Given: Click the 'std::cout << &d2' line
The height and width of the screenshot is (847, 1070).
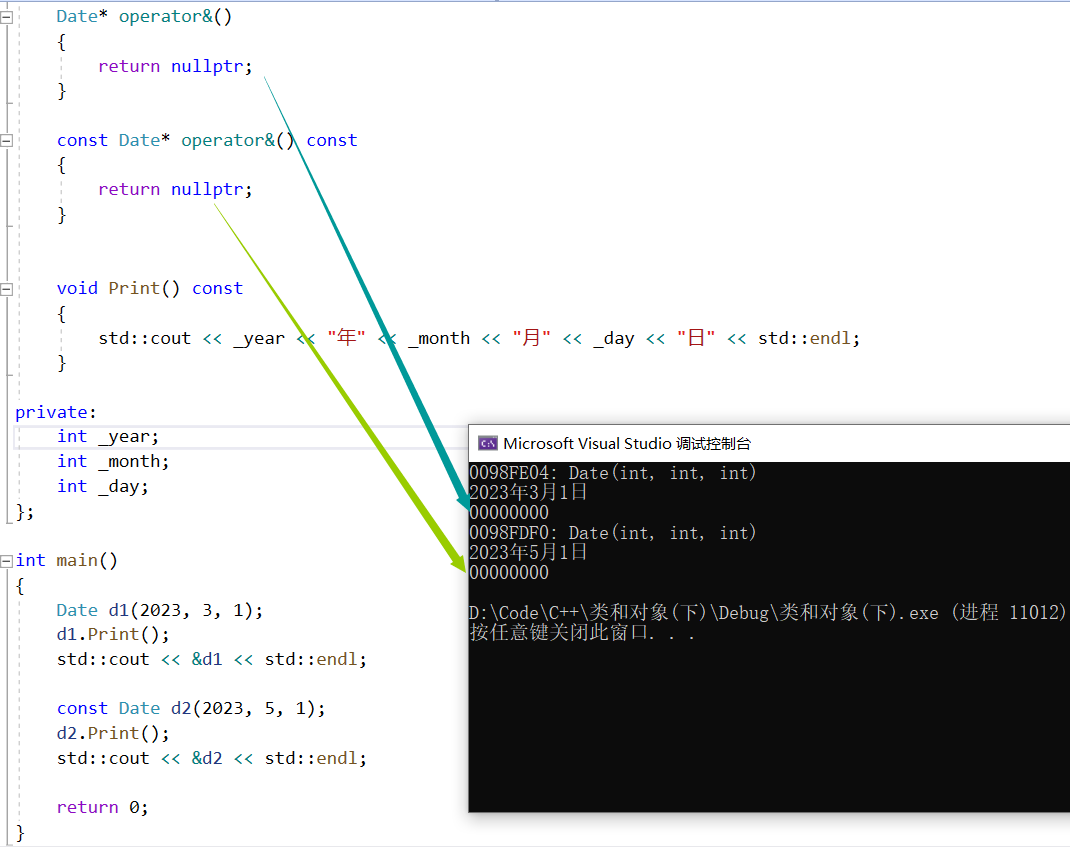Looking at the screenshot, I should [x=212, y=758].
